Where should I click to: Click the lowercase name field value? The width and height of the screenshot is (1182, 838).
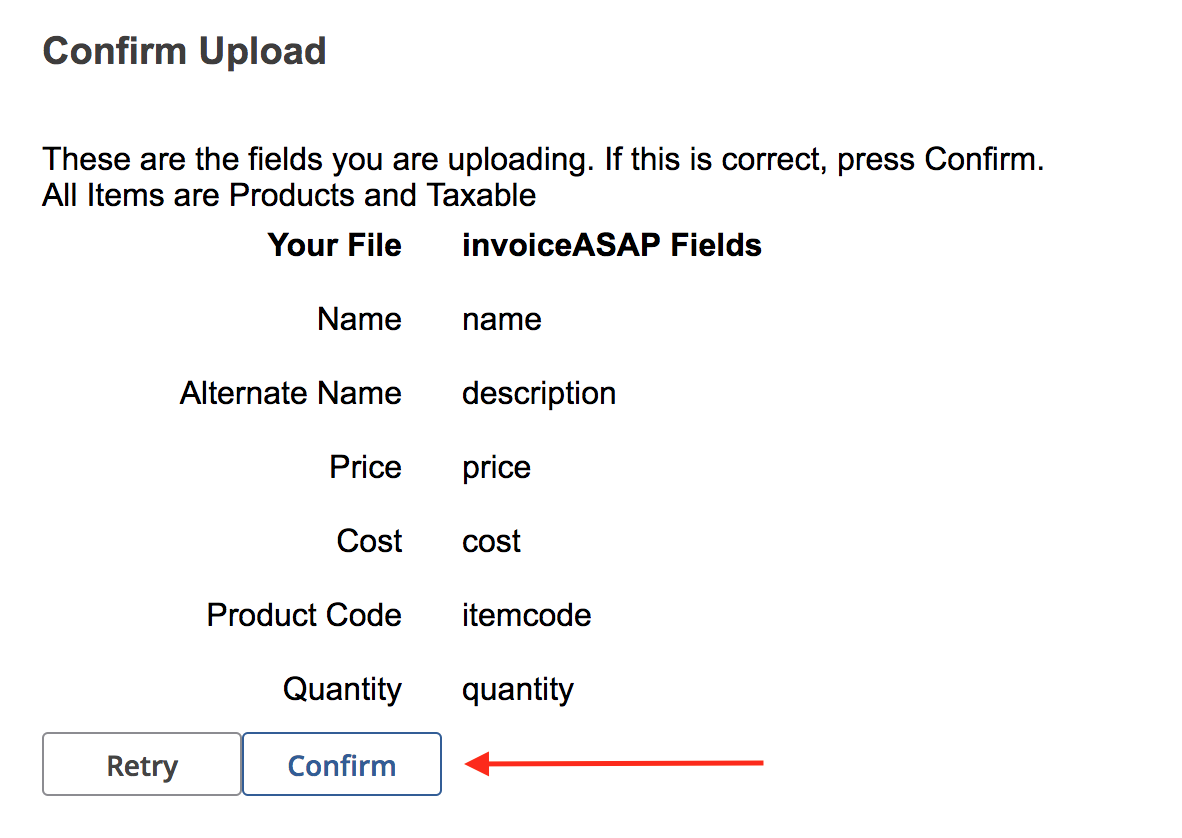[x=501, y=319]
